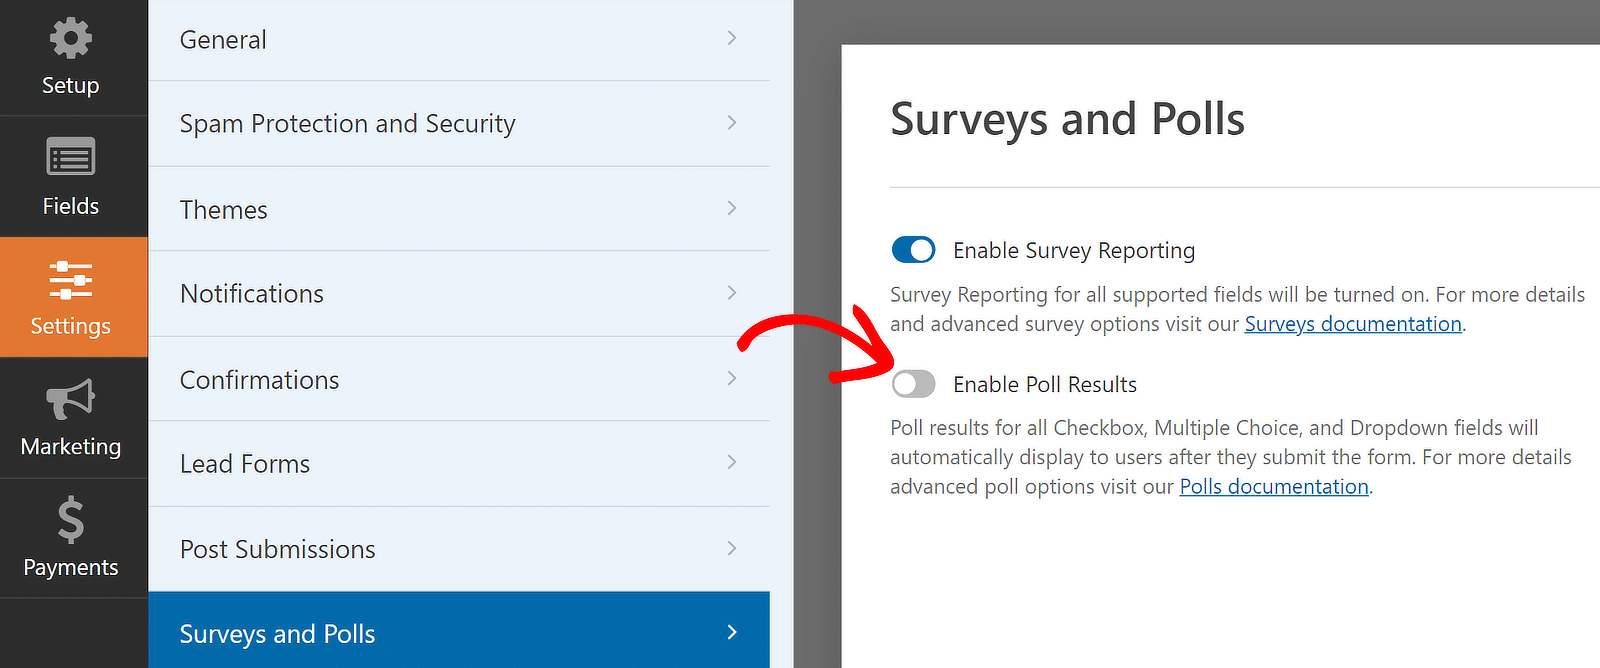The height and width of the screenshot is (668, 1600).
Task: Open Spam Protection and Security settings
Action: (x=347, y=123)
